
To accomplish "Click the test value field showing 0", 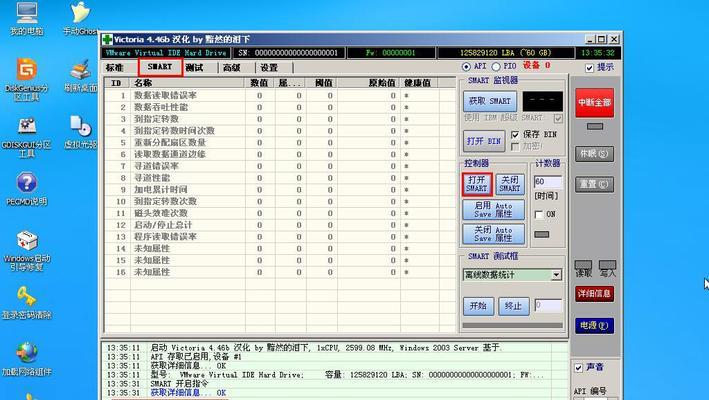I will 548,305.
